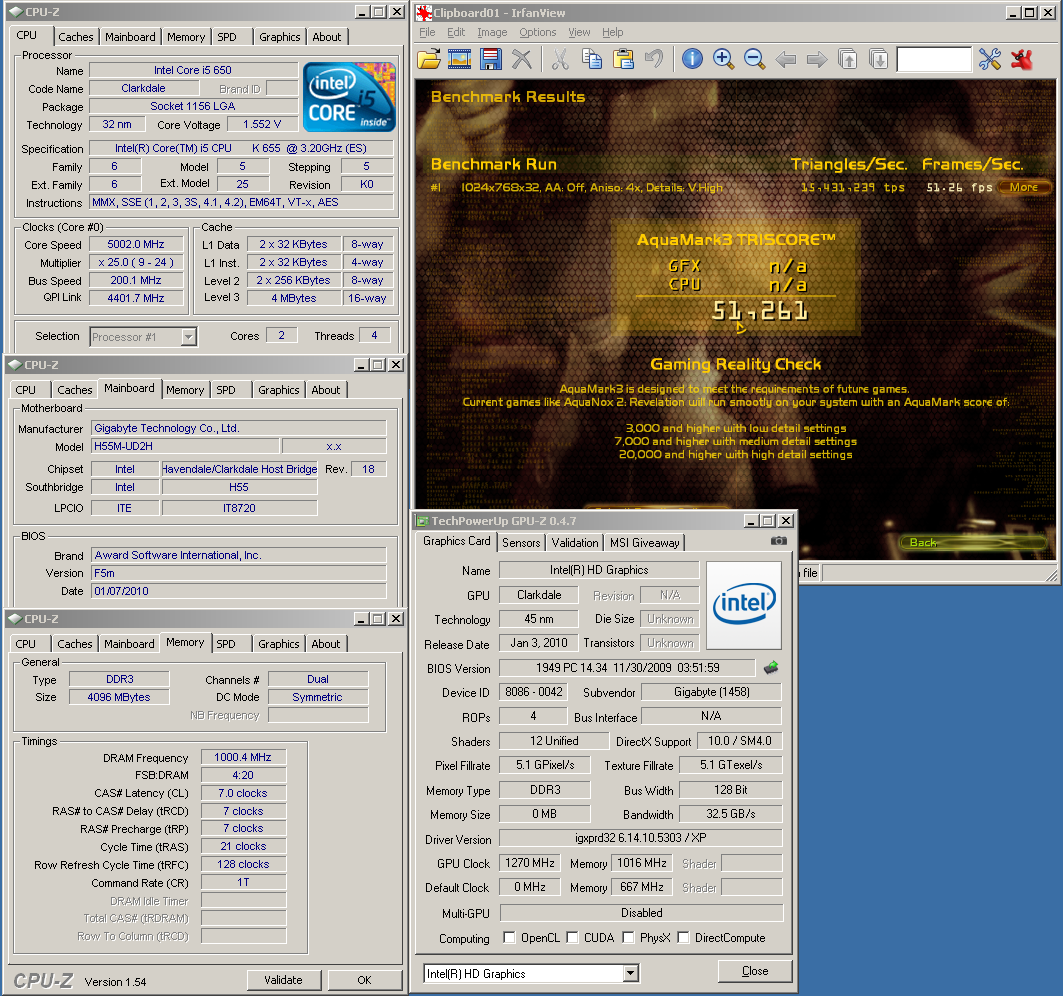Open the IrfanView slideshow icon
1063x996 pixels.
[x=460, y=59]
